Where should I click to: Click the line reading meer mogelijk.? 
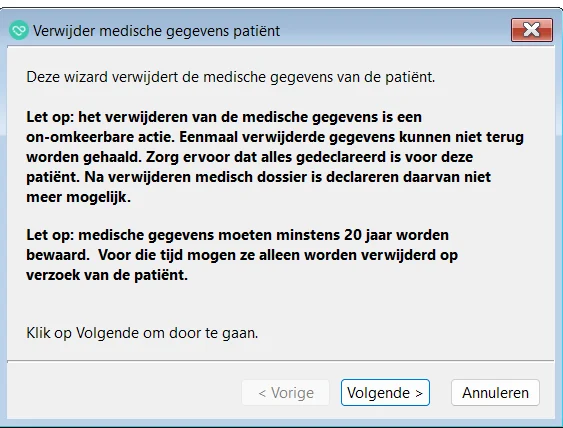pyautogui.click(x=78, y=197)
